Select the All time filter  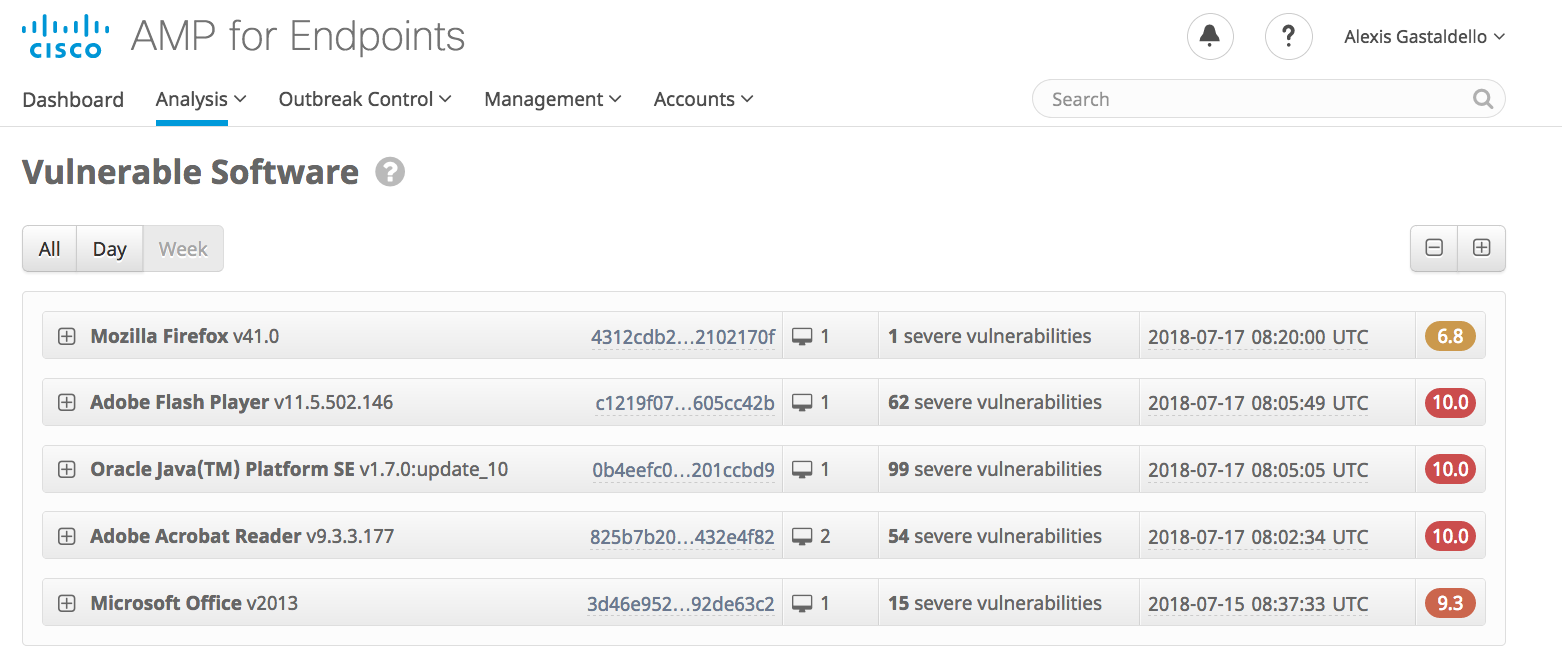pos(49,249)
